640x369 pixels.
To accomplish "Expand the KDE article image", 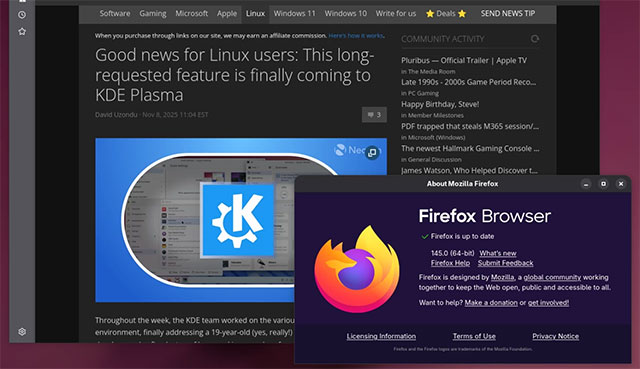I will [x=372, y=153].
